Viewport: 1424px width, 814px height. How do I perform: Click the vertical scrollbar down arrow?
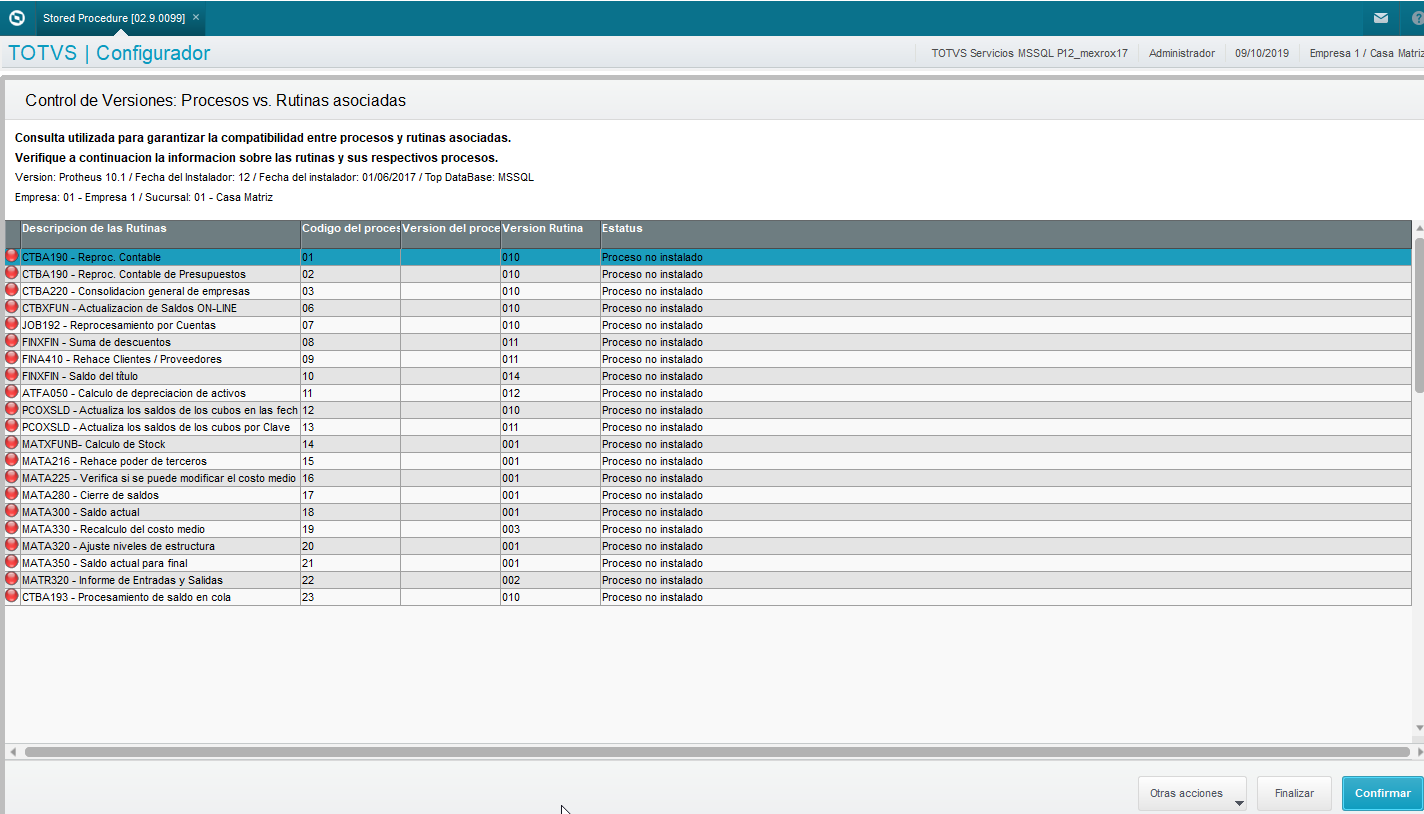pos(1419,727)
